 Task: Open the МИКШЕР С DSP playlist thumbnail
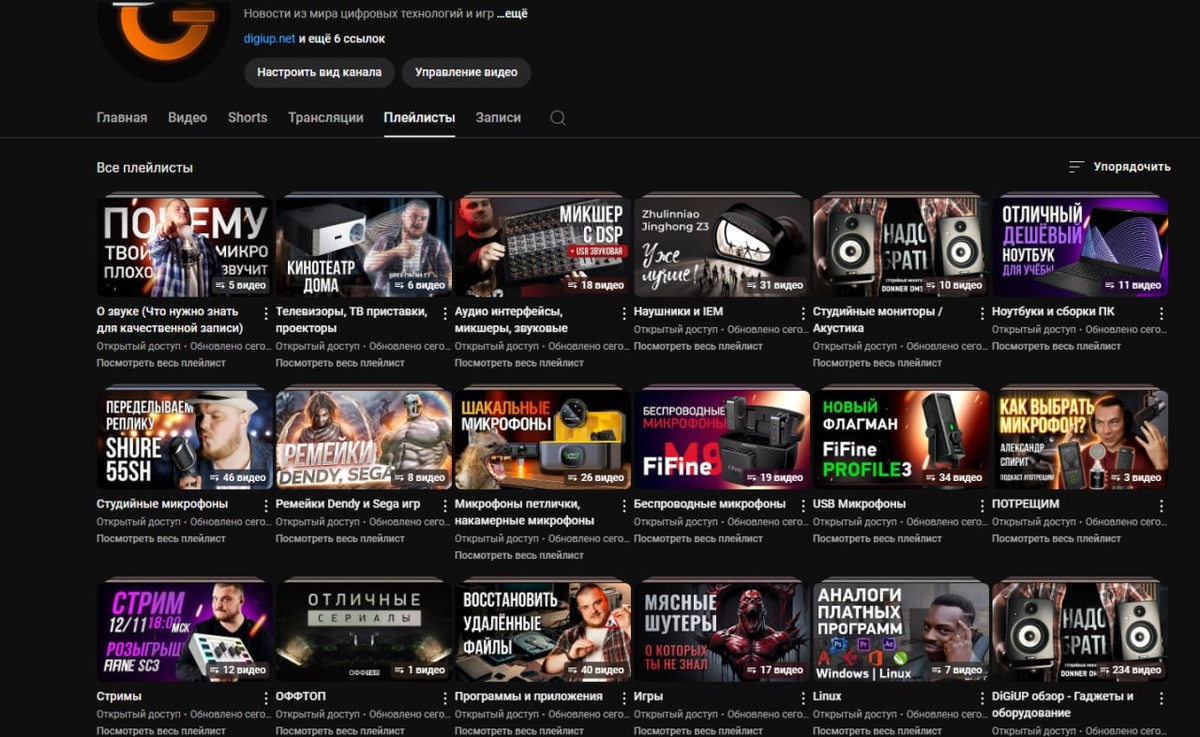click(x=542, y=247)
